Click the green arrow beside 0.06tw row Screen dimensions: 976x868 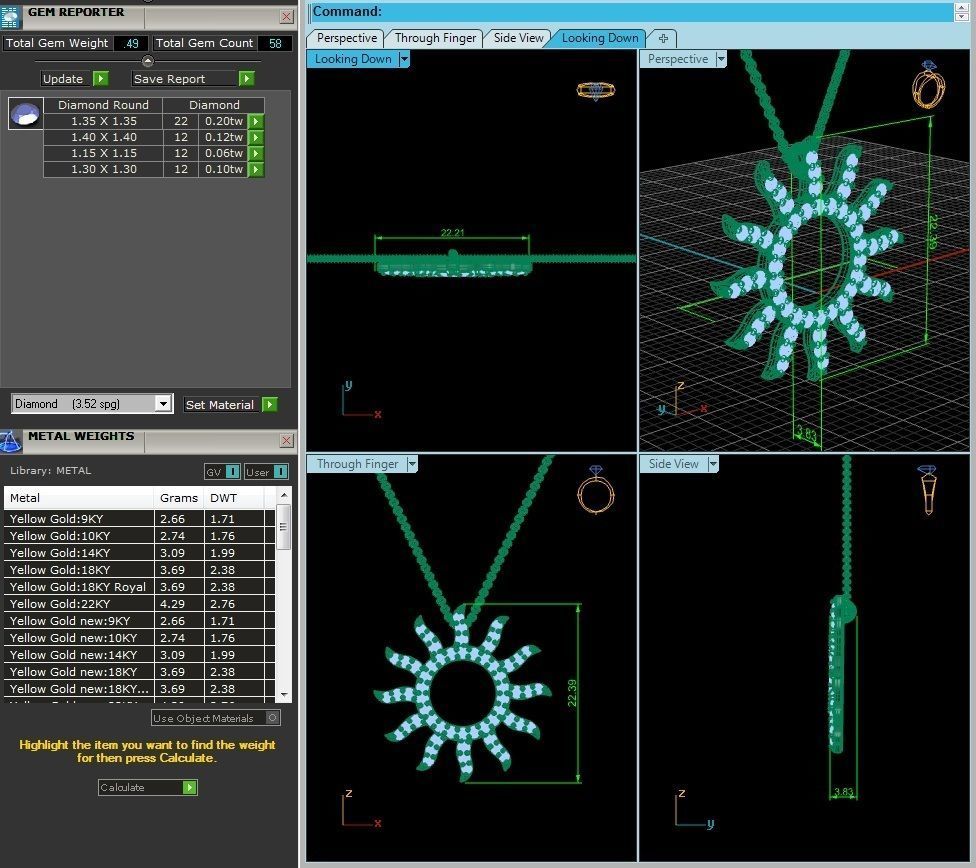tap(256, 153)
